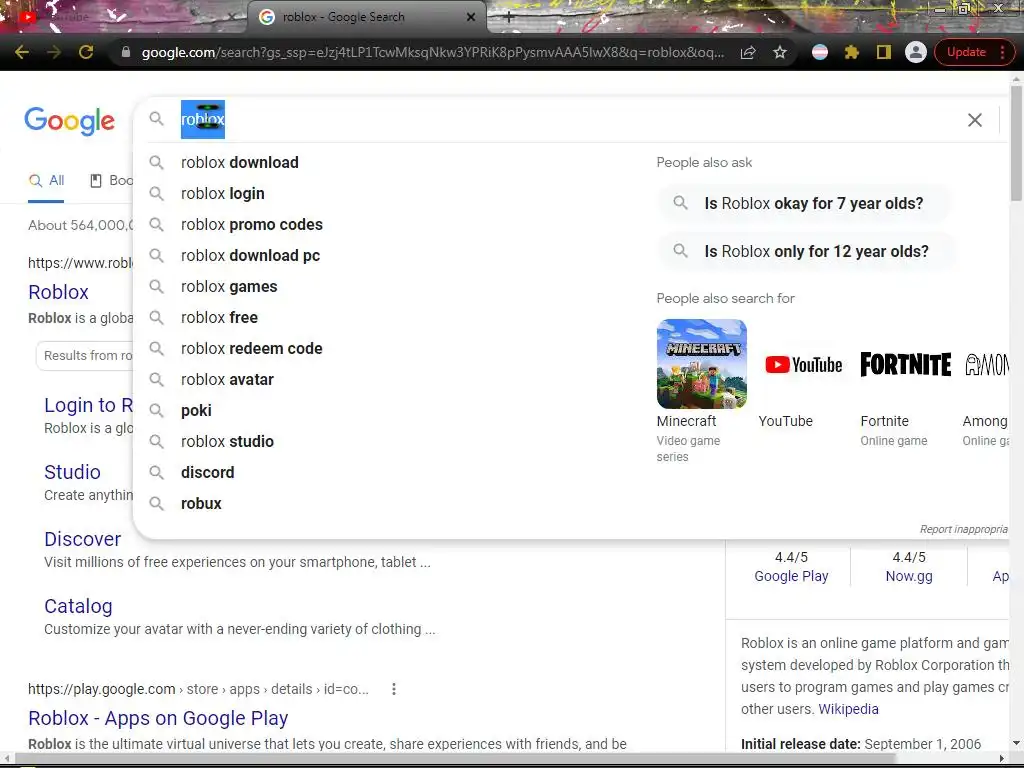The width and height of the screenshot is (1024, 768).
Task: Open three-dot menu for play.google.com result
Action: tap(394, 689)
